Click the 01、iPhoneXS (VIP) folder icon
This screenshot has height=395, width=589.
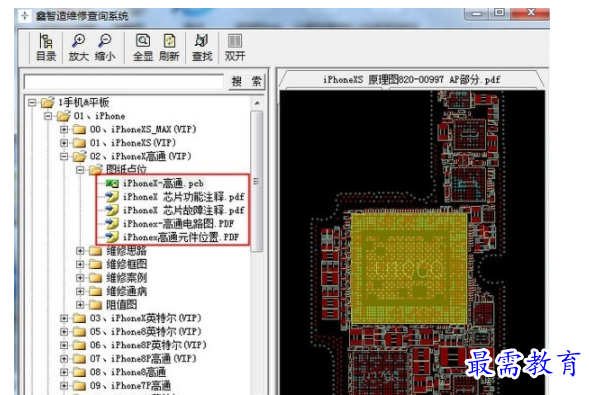pos(79,143)
